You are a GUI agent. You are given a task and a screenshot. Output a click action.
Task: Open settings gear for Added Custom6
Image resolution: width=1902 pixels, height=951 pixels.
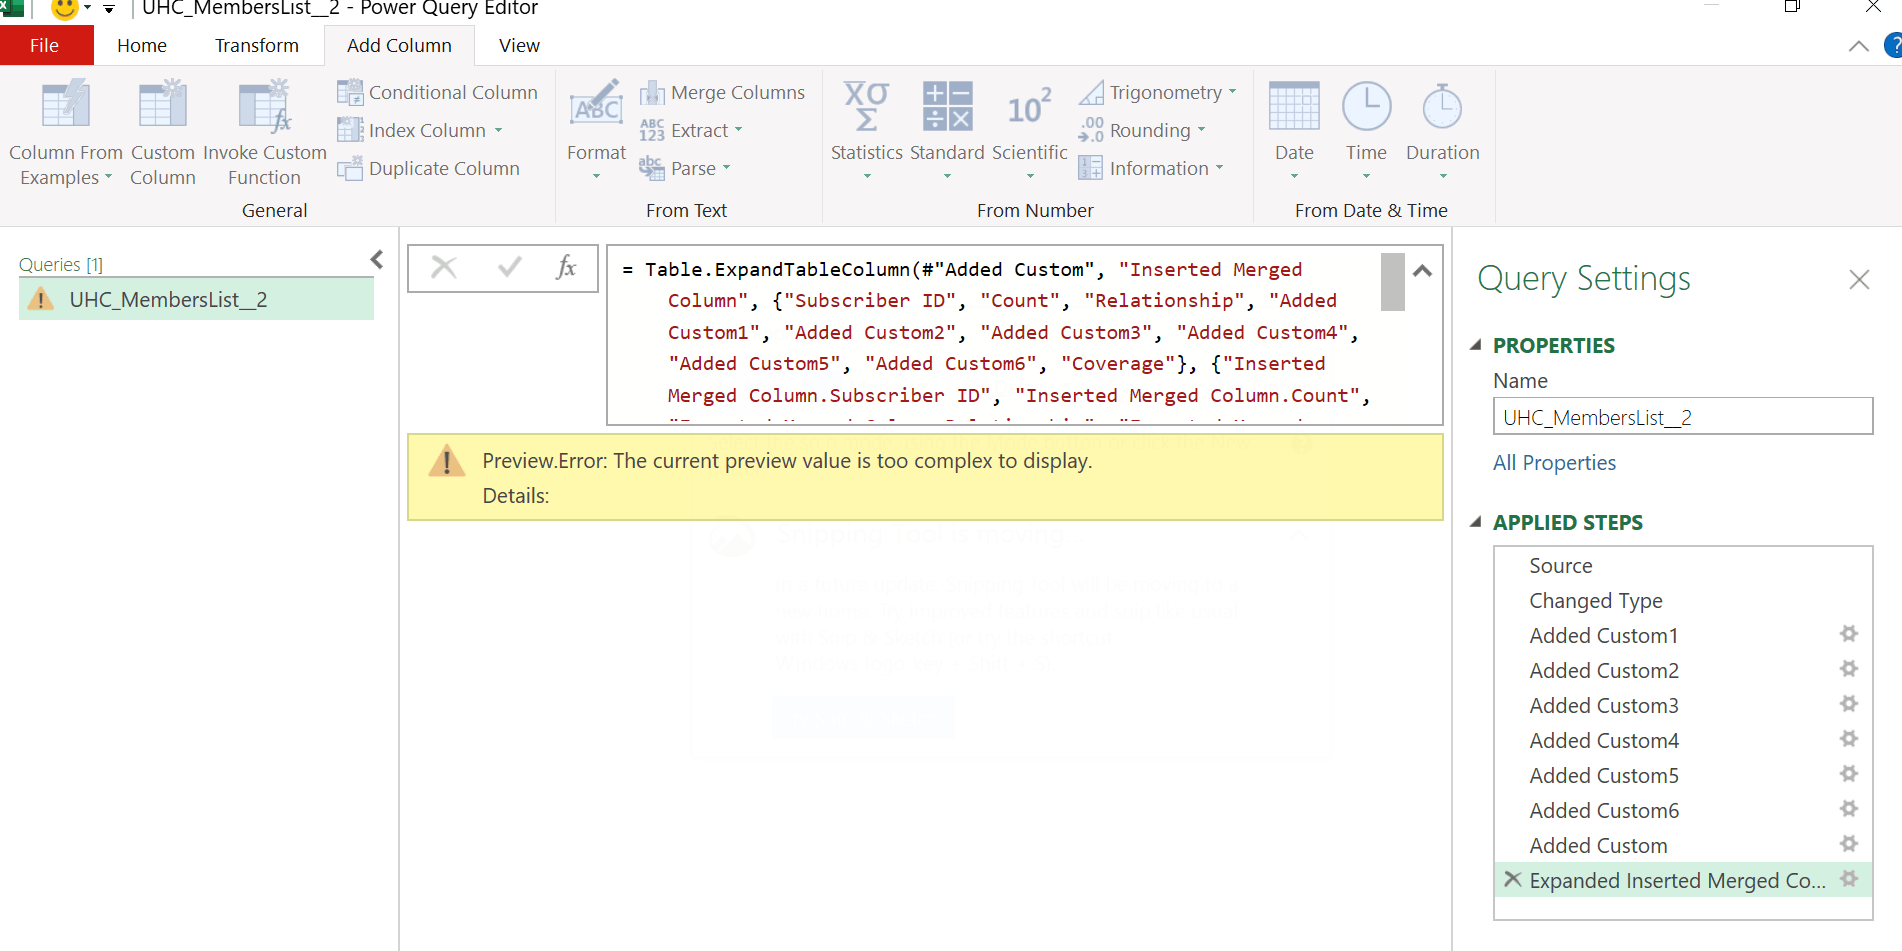1849,809
